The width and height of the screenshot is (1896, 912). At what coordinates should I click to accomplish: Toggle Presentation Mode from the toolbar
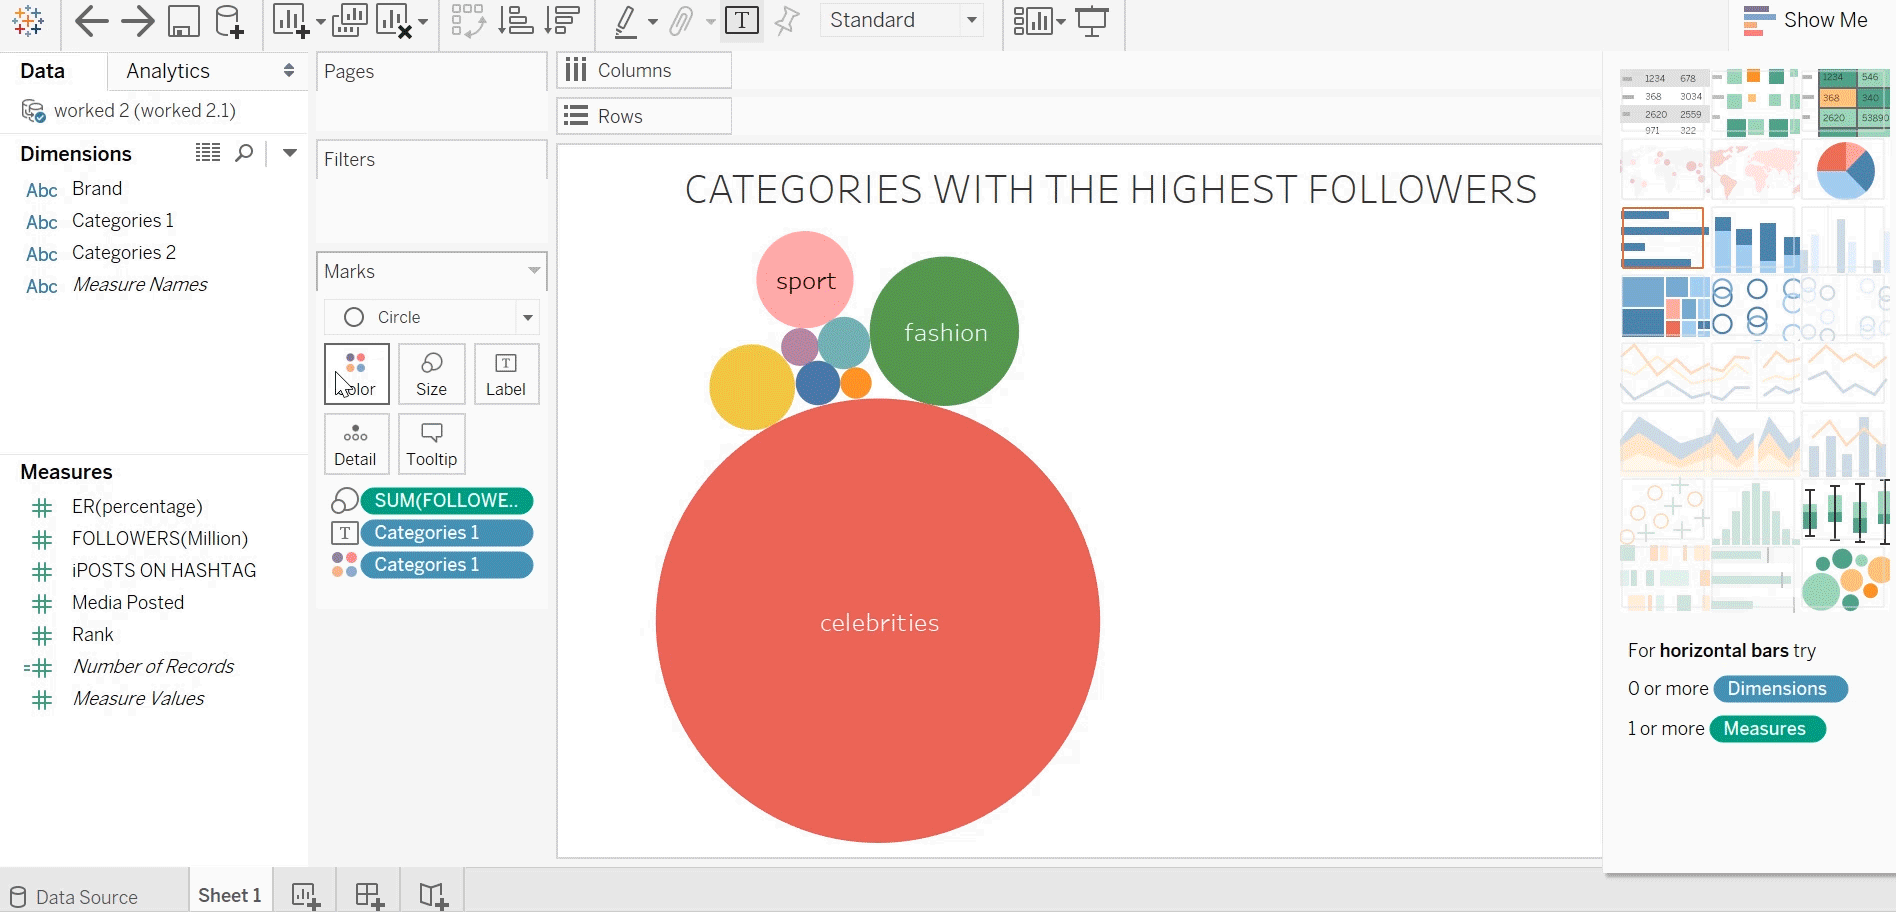coord(1093,20)
